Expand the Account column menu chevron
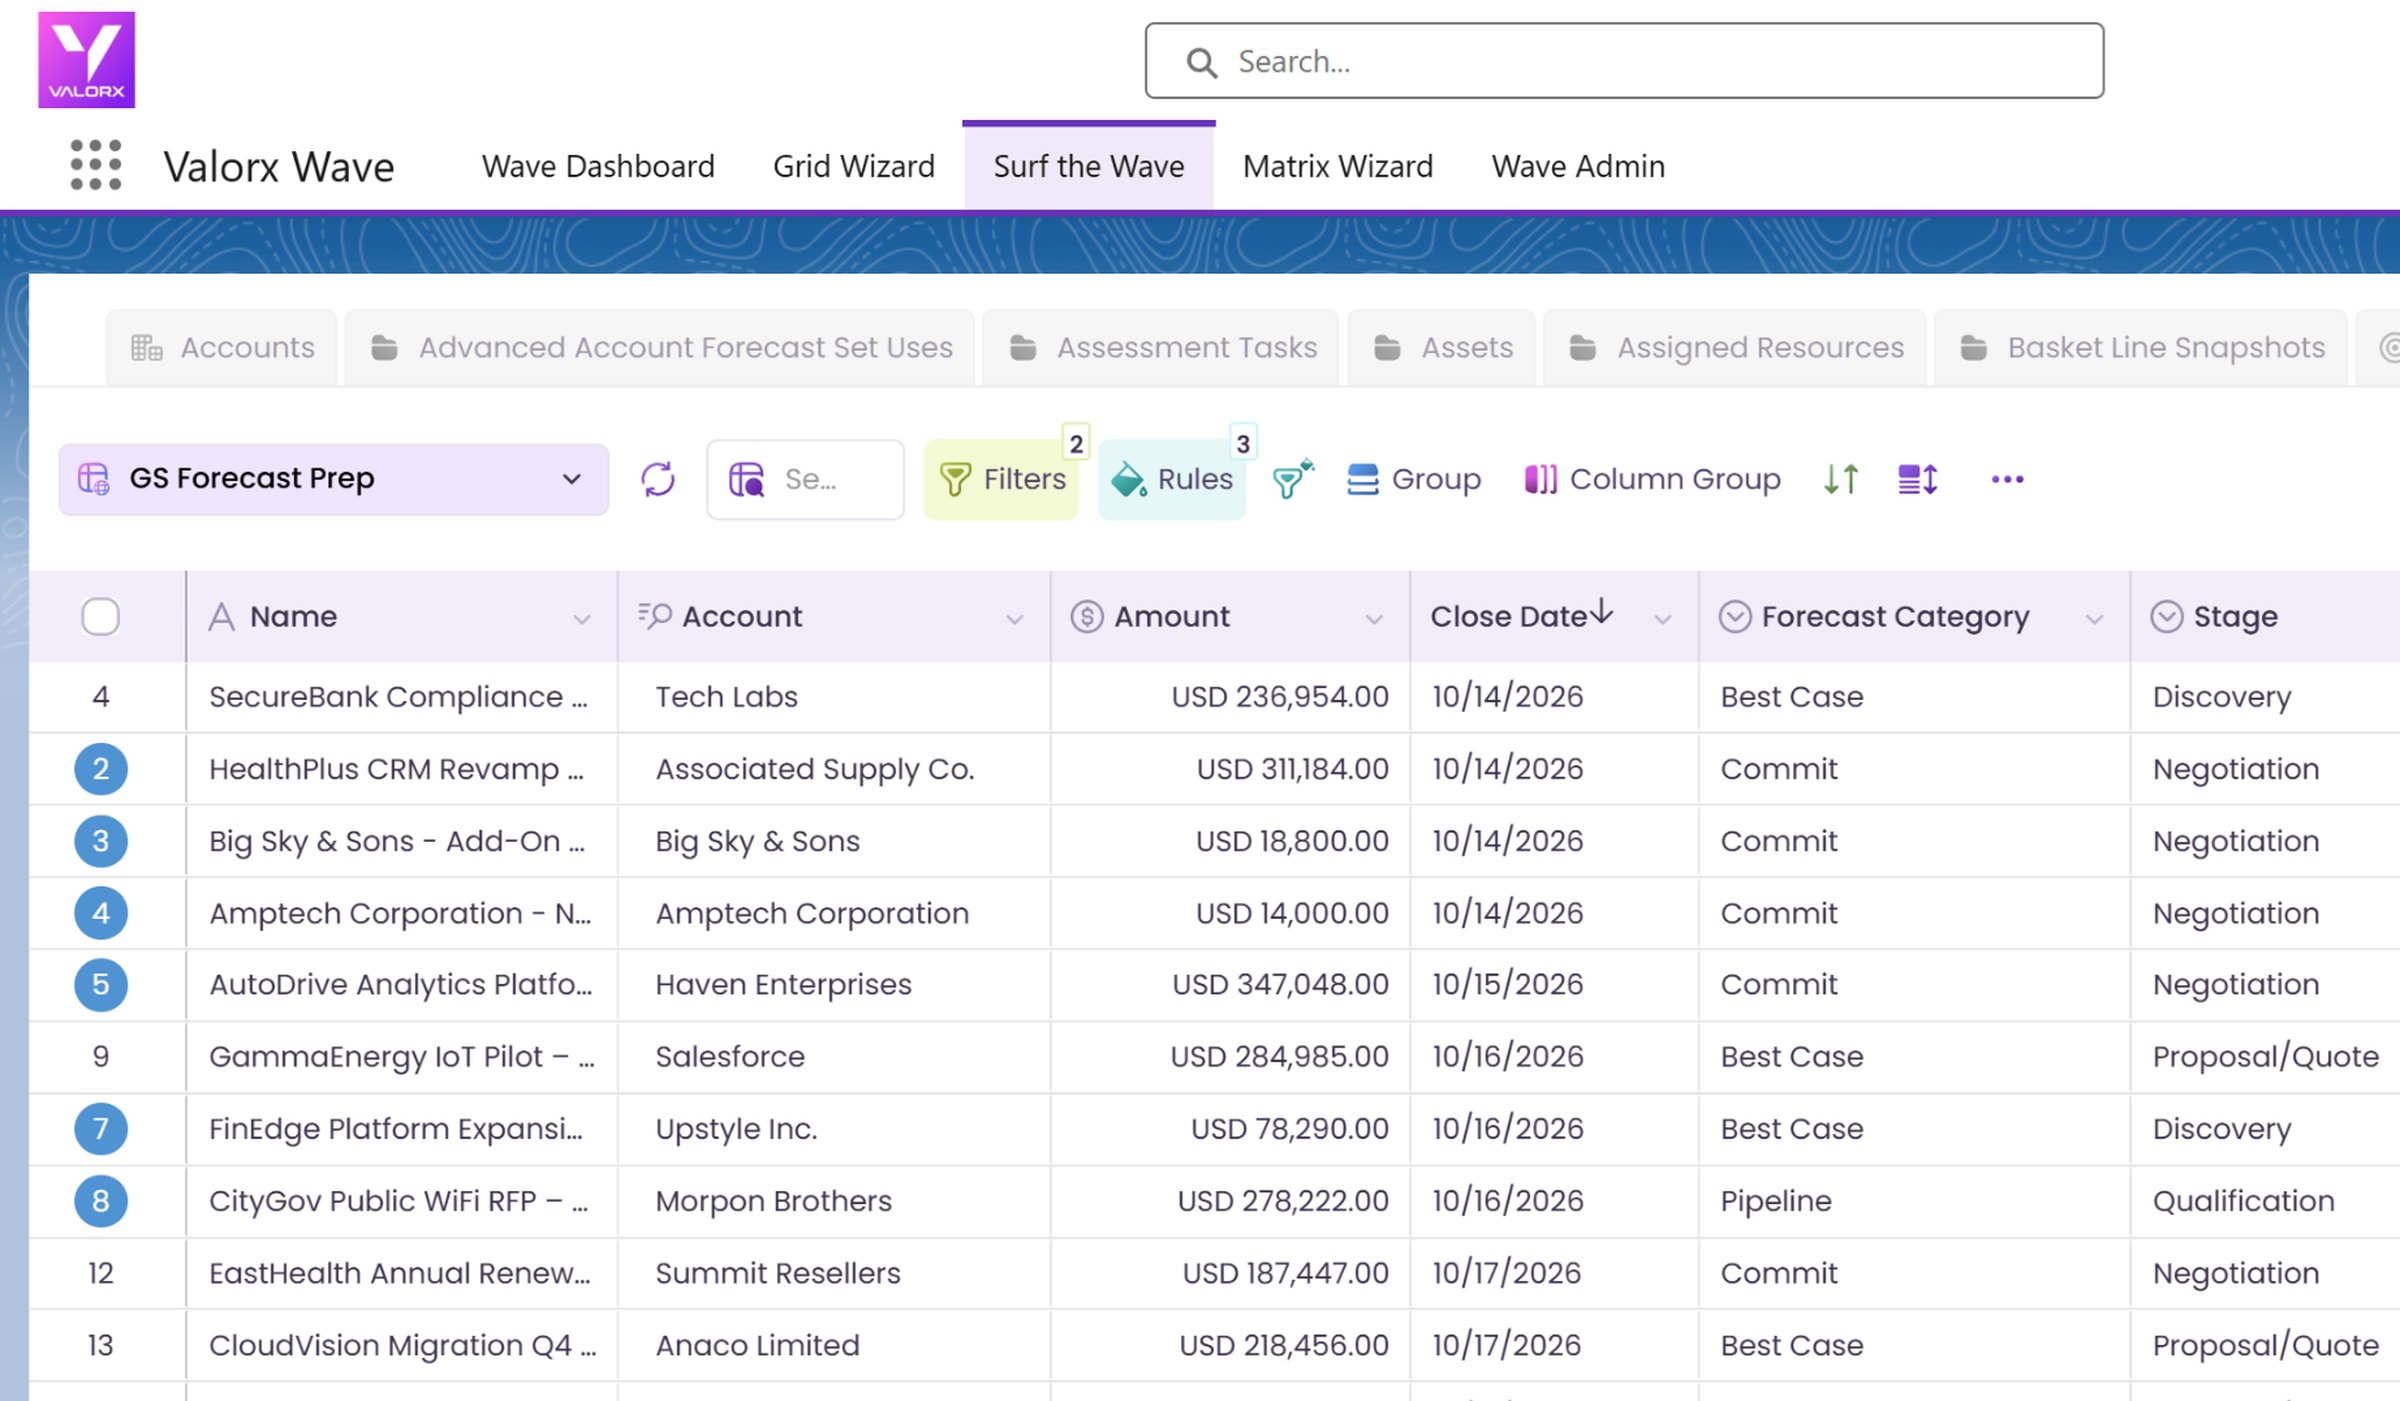This screenshot has width=2400, height=1401. pyautogui.click(x=1015, y=620)
